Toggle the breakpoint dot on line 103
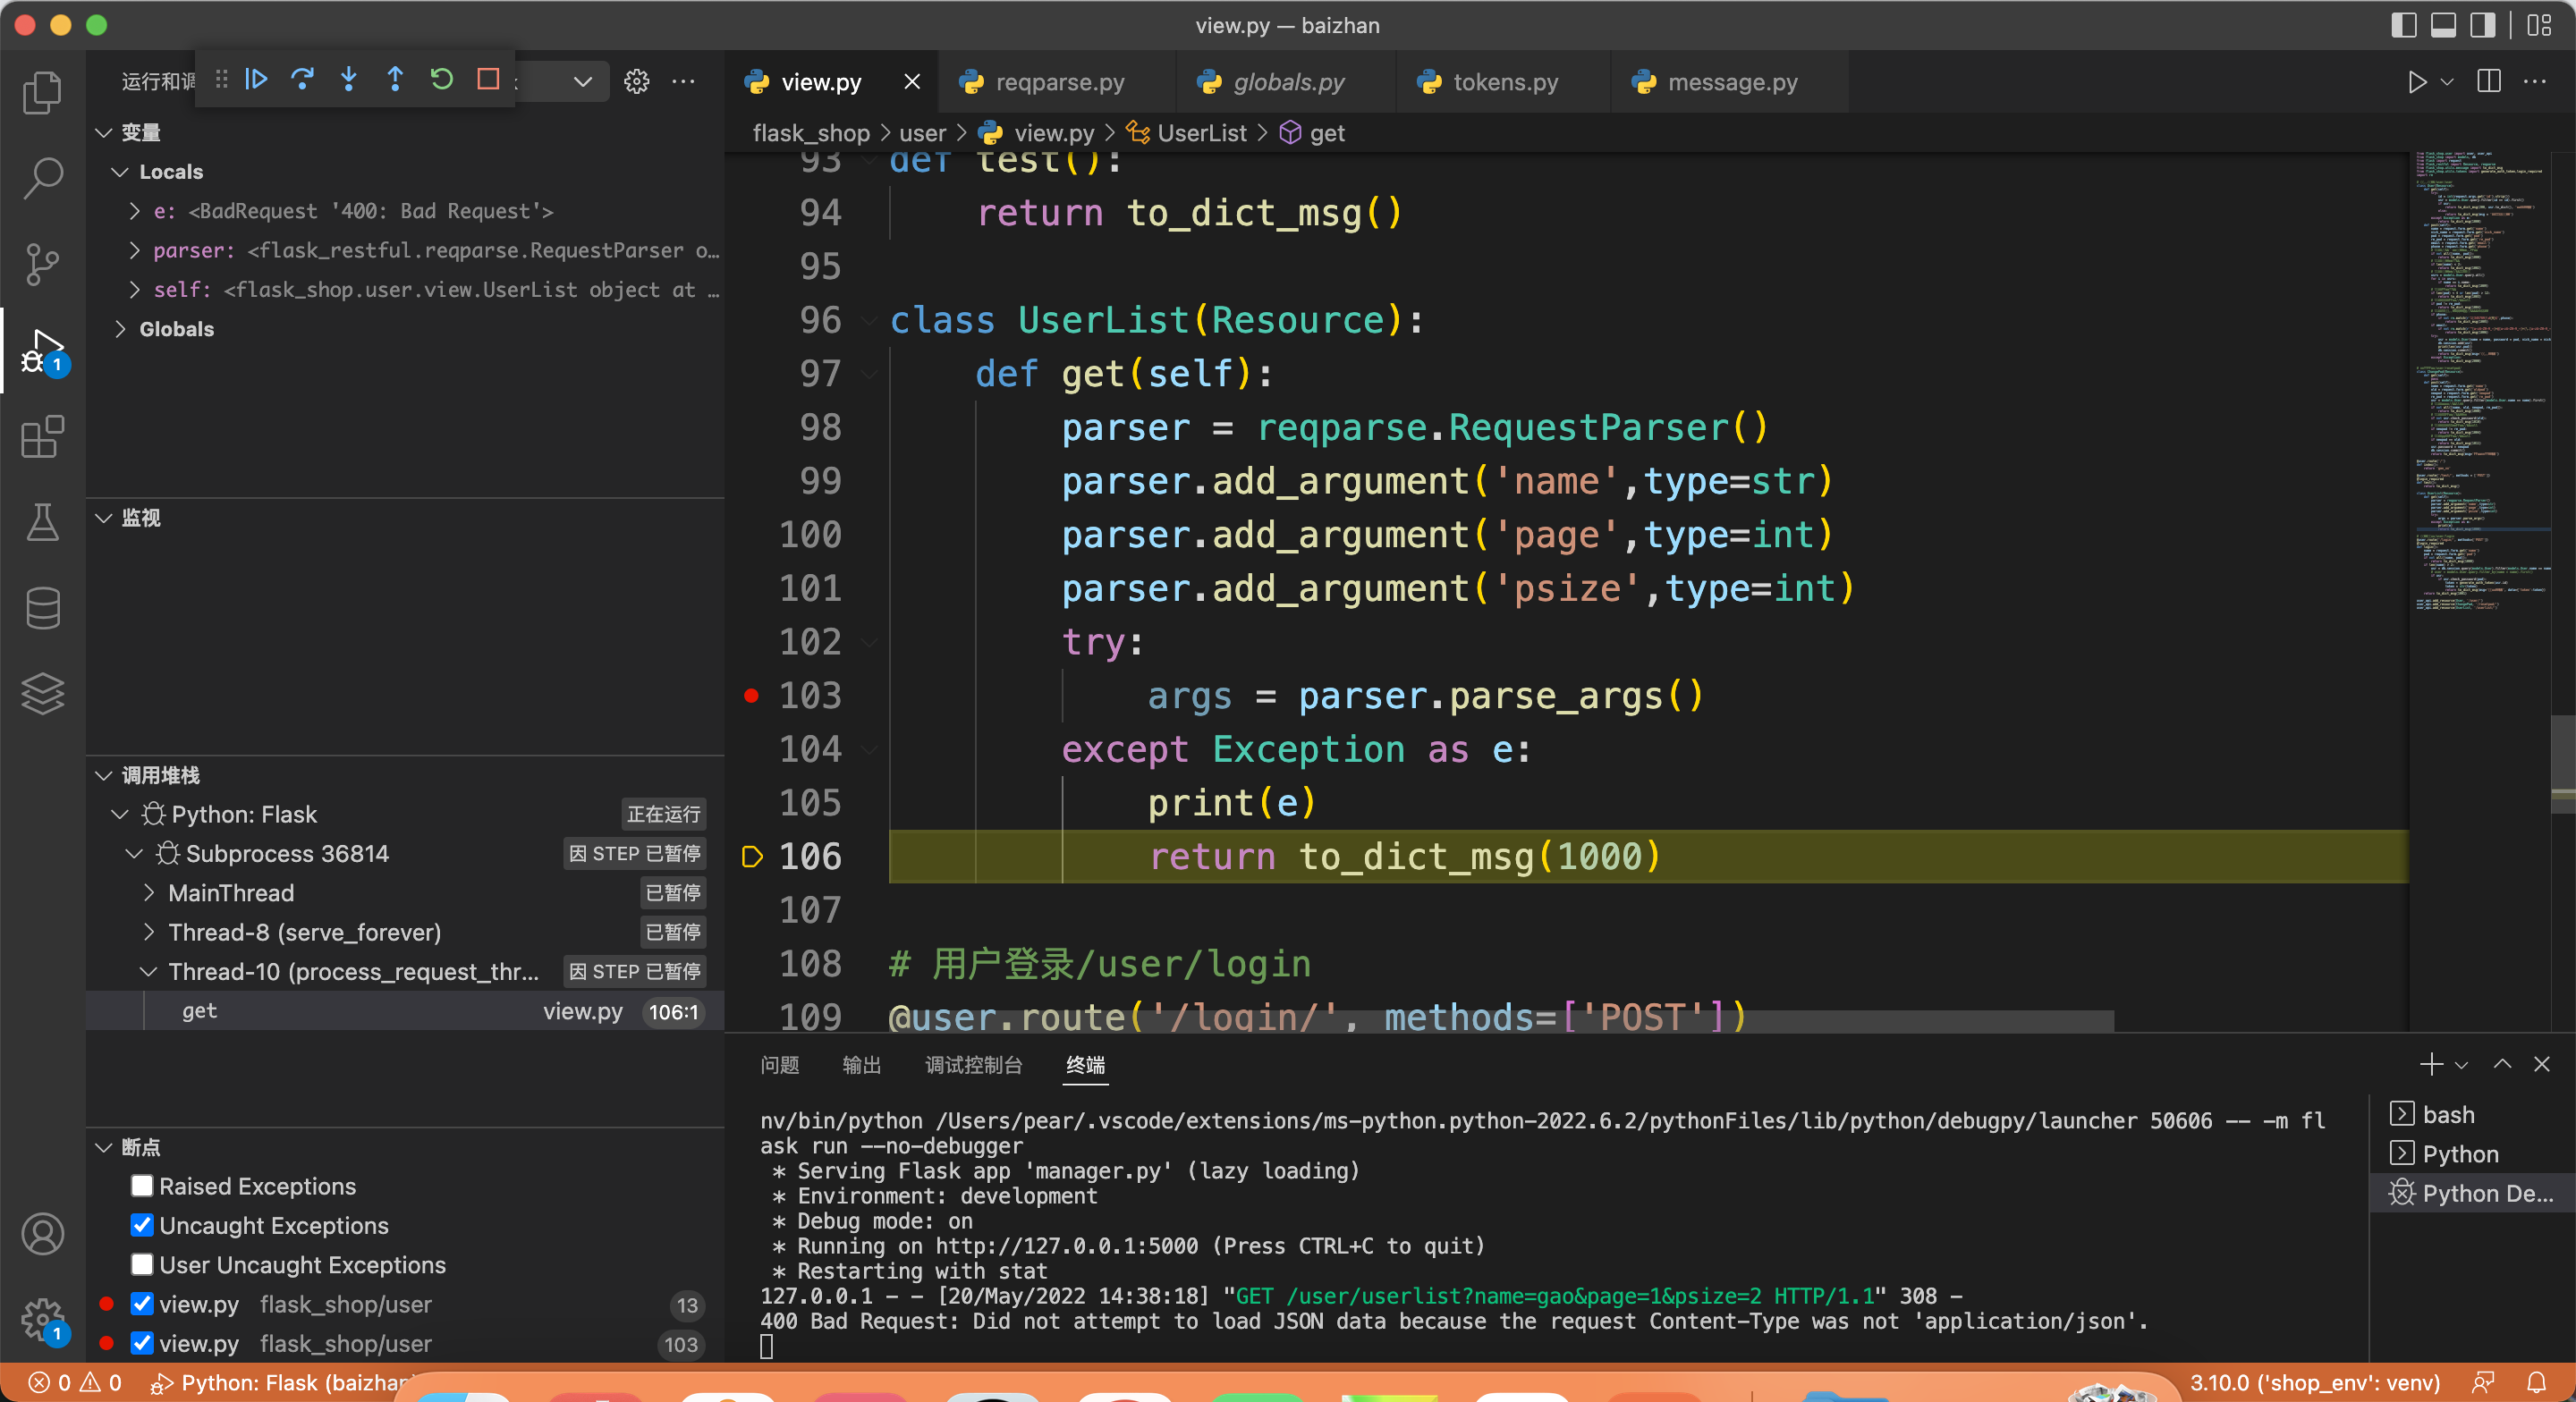The image size is (2576, 1402). tap(751, 695)
